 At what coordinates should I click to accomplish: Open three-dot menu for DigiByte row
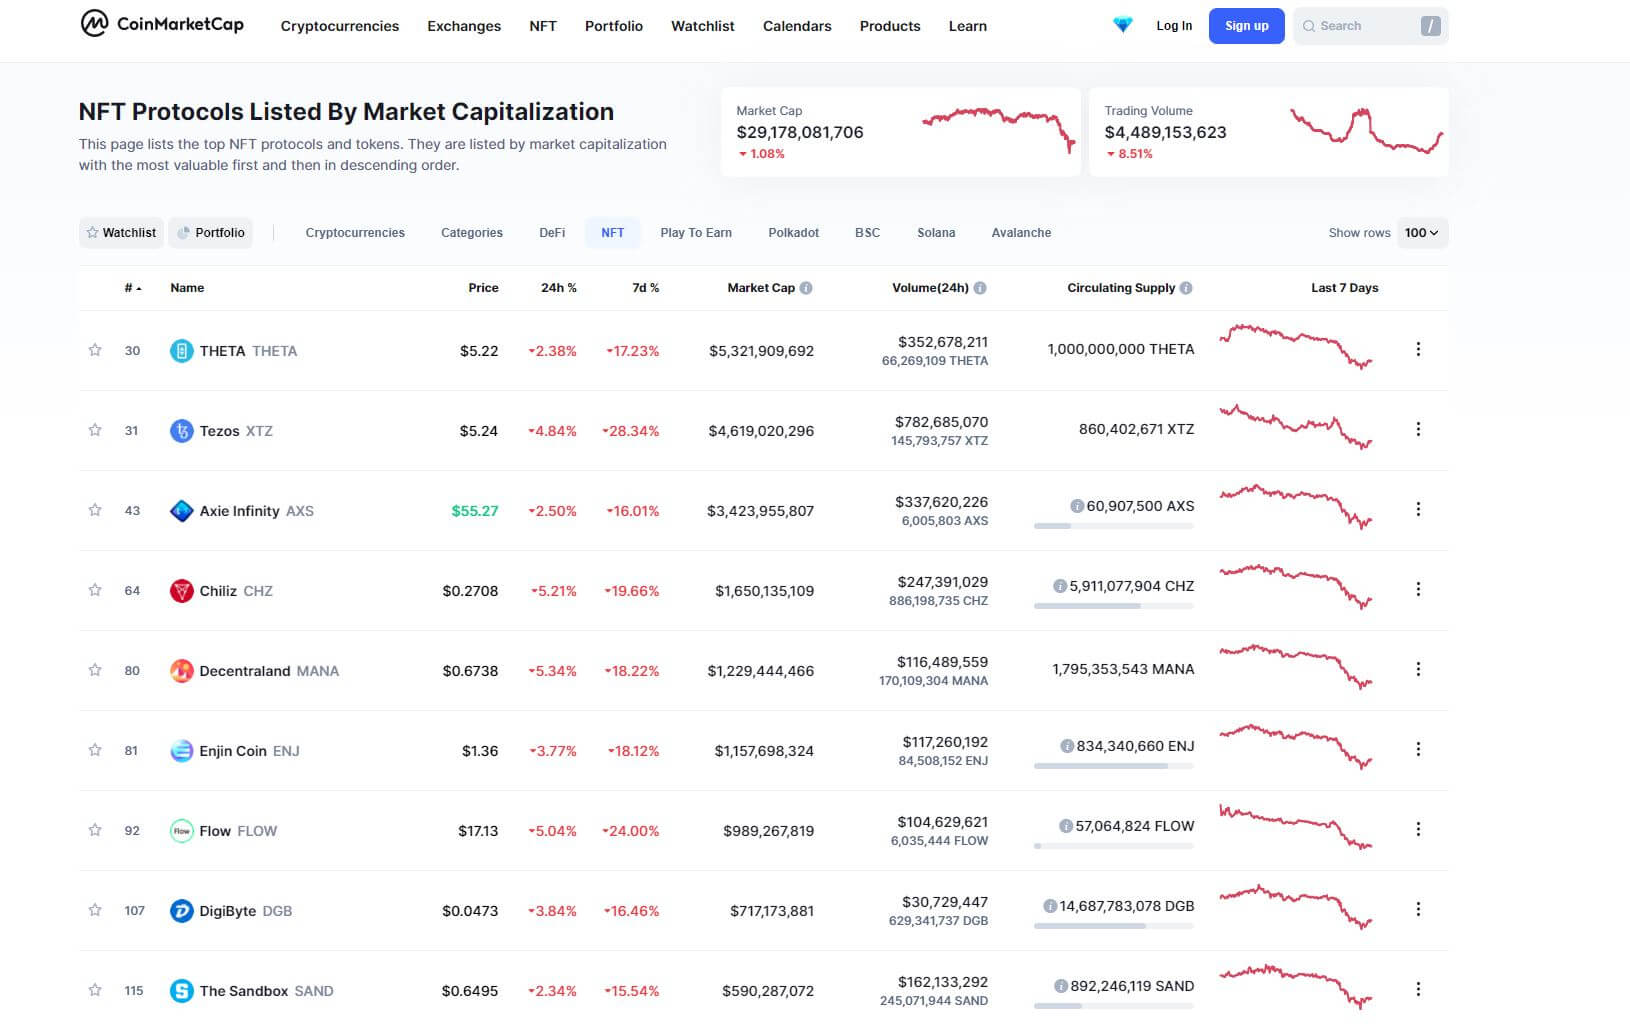[1418, 909]
